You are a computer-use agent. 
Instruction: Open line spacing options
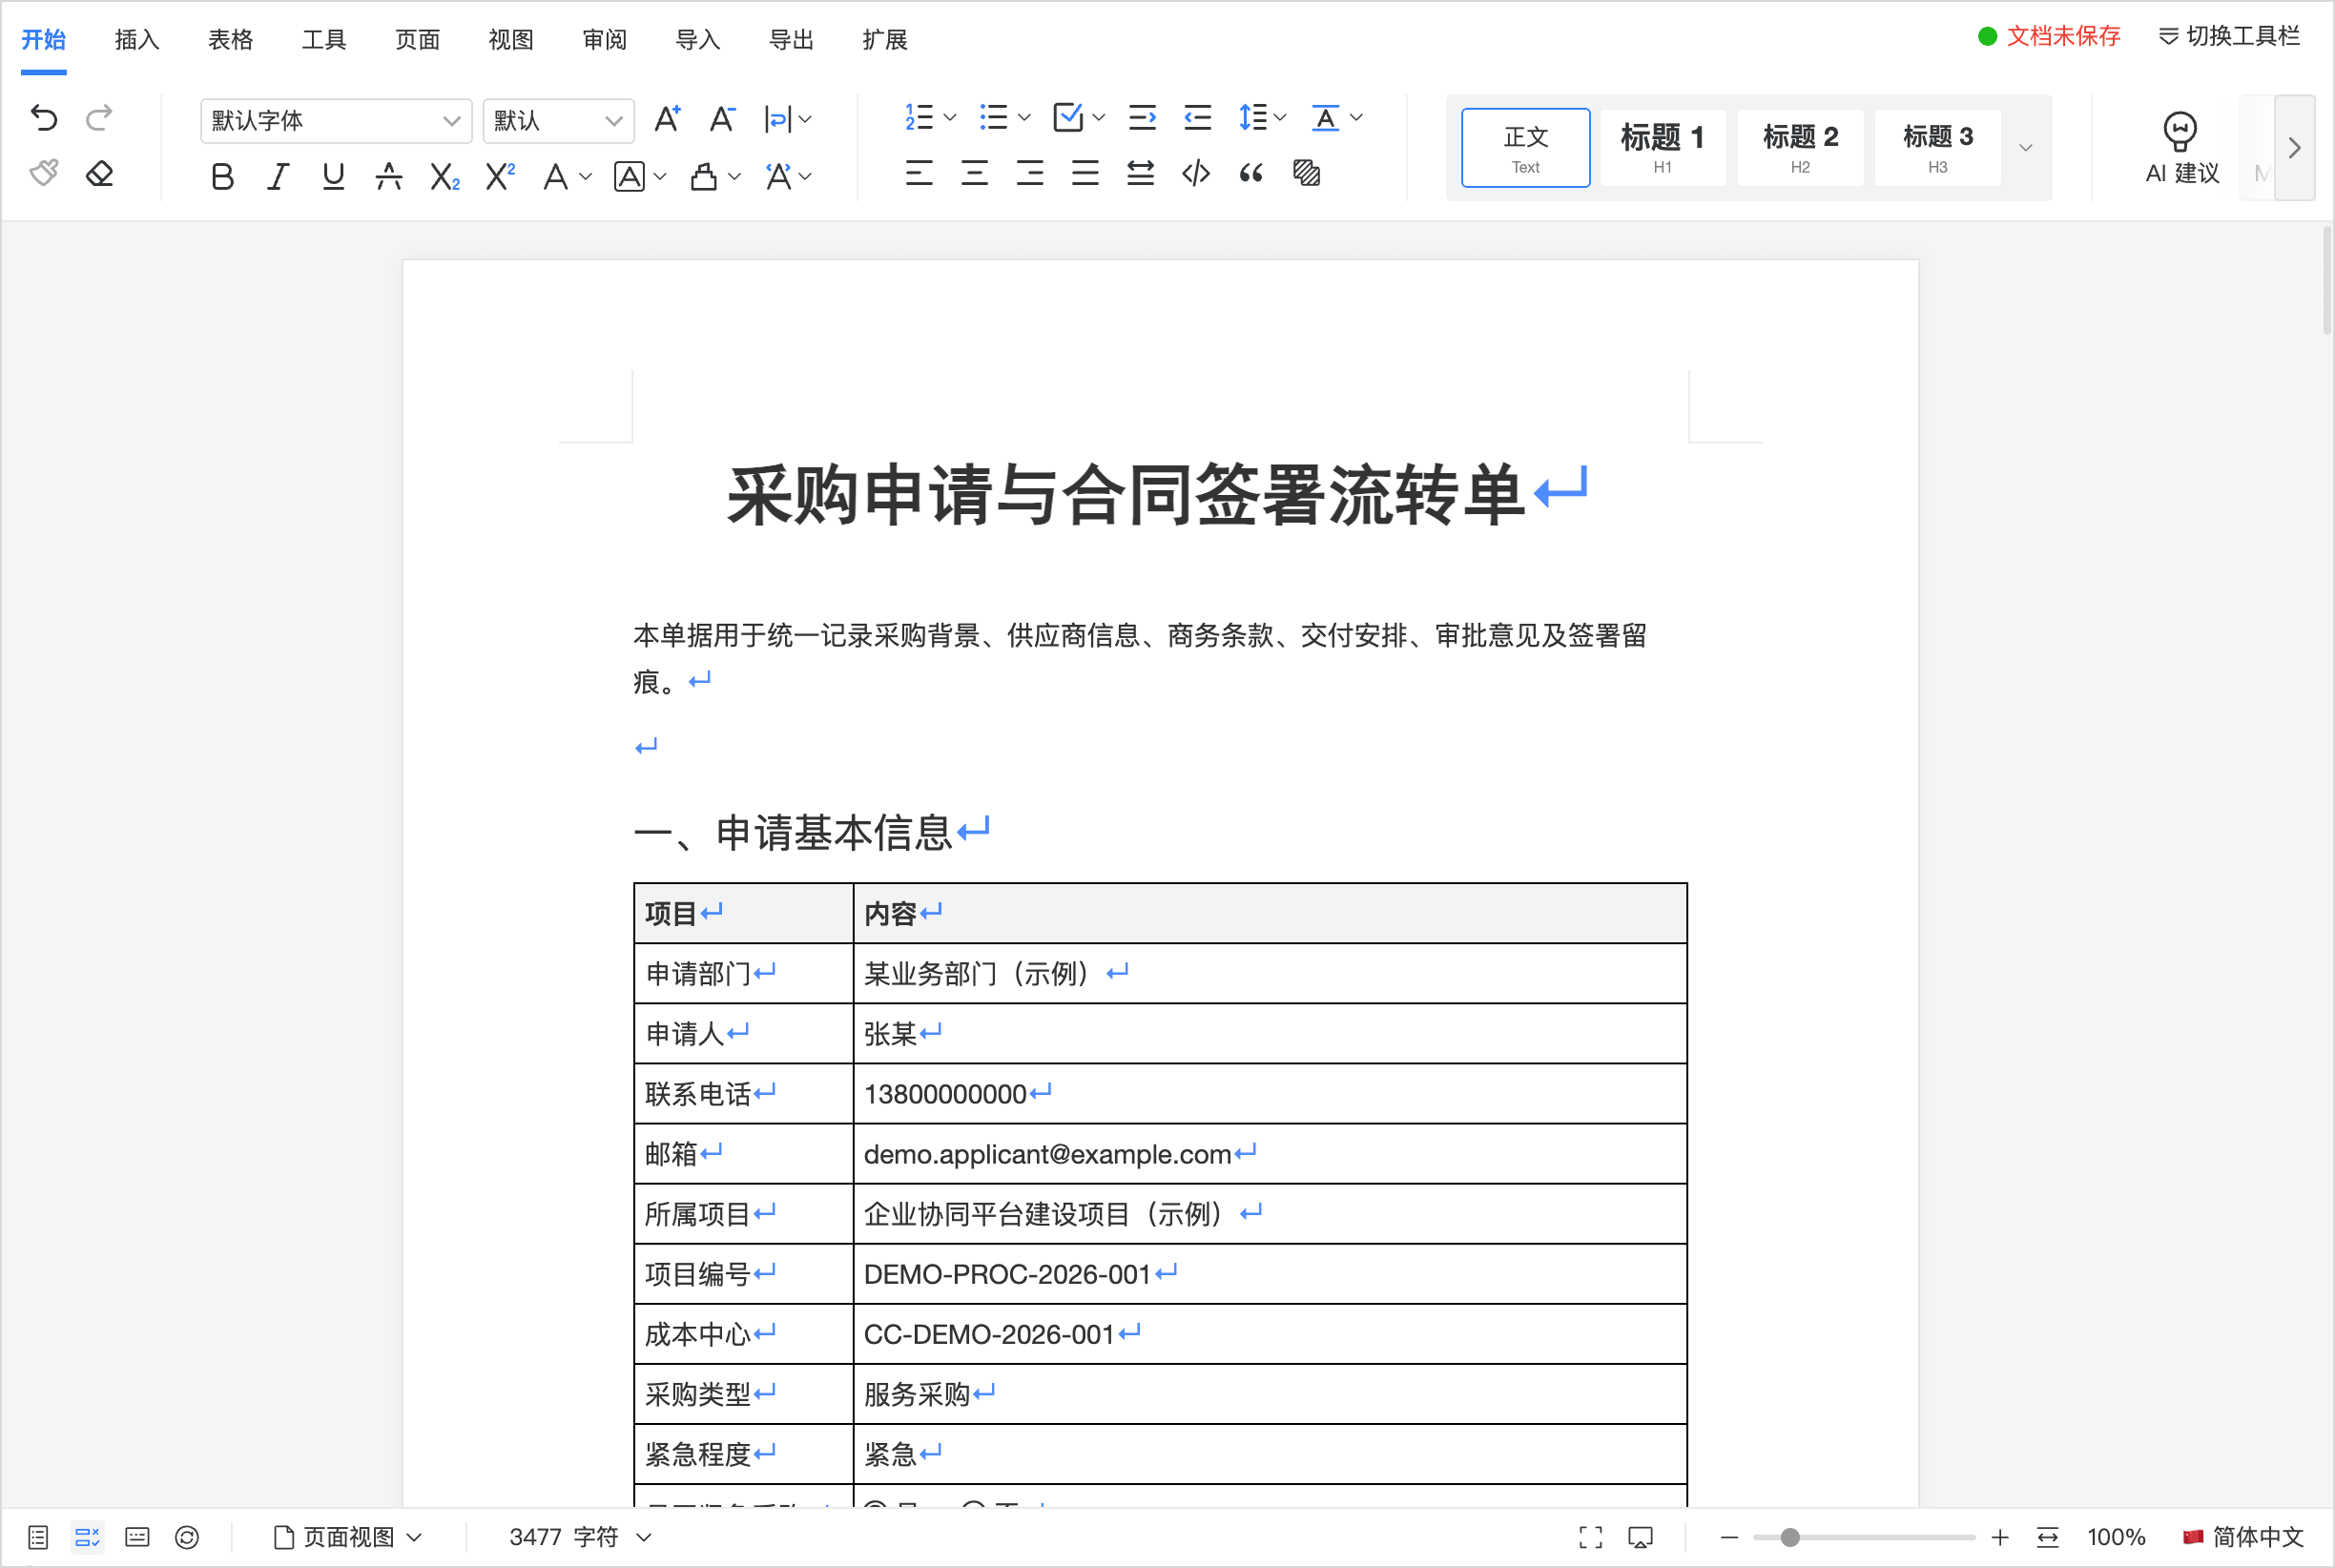click(1261, 118)
